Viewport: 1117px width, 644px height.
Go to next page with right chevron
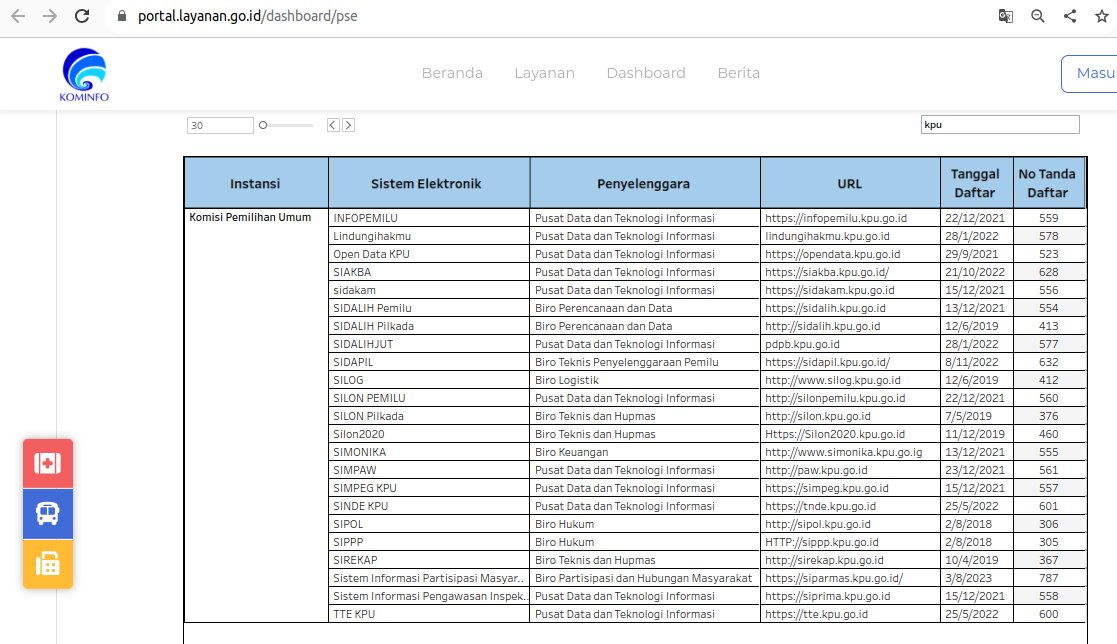[348, 124]
